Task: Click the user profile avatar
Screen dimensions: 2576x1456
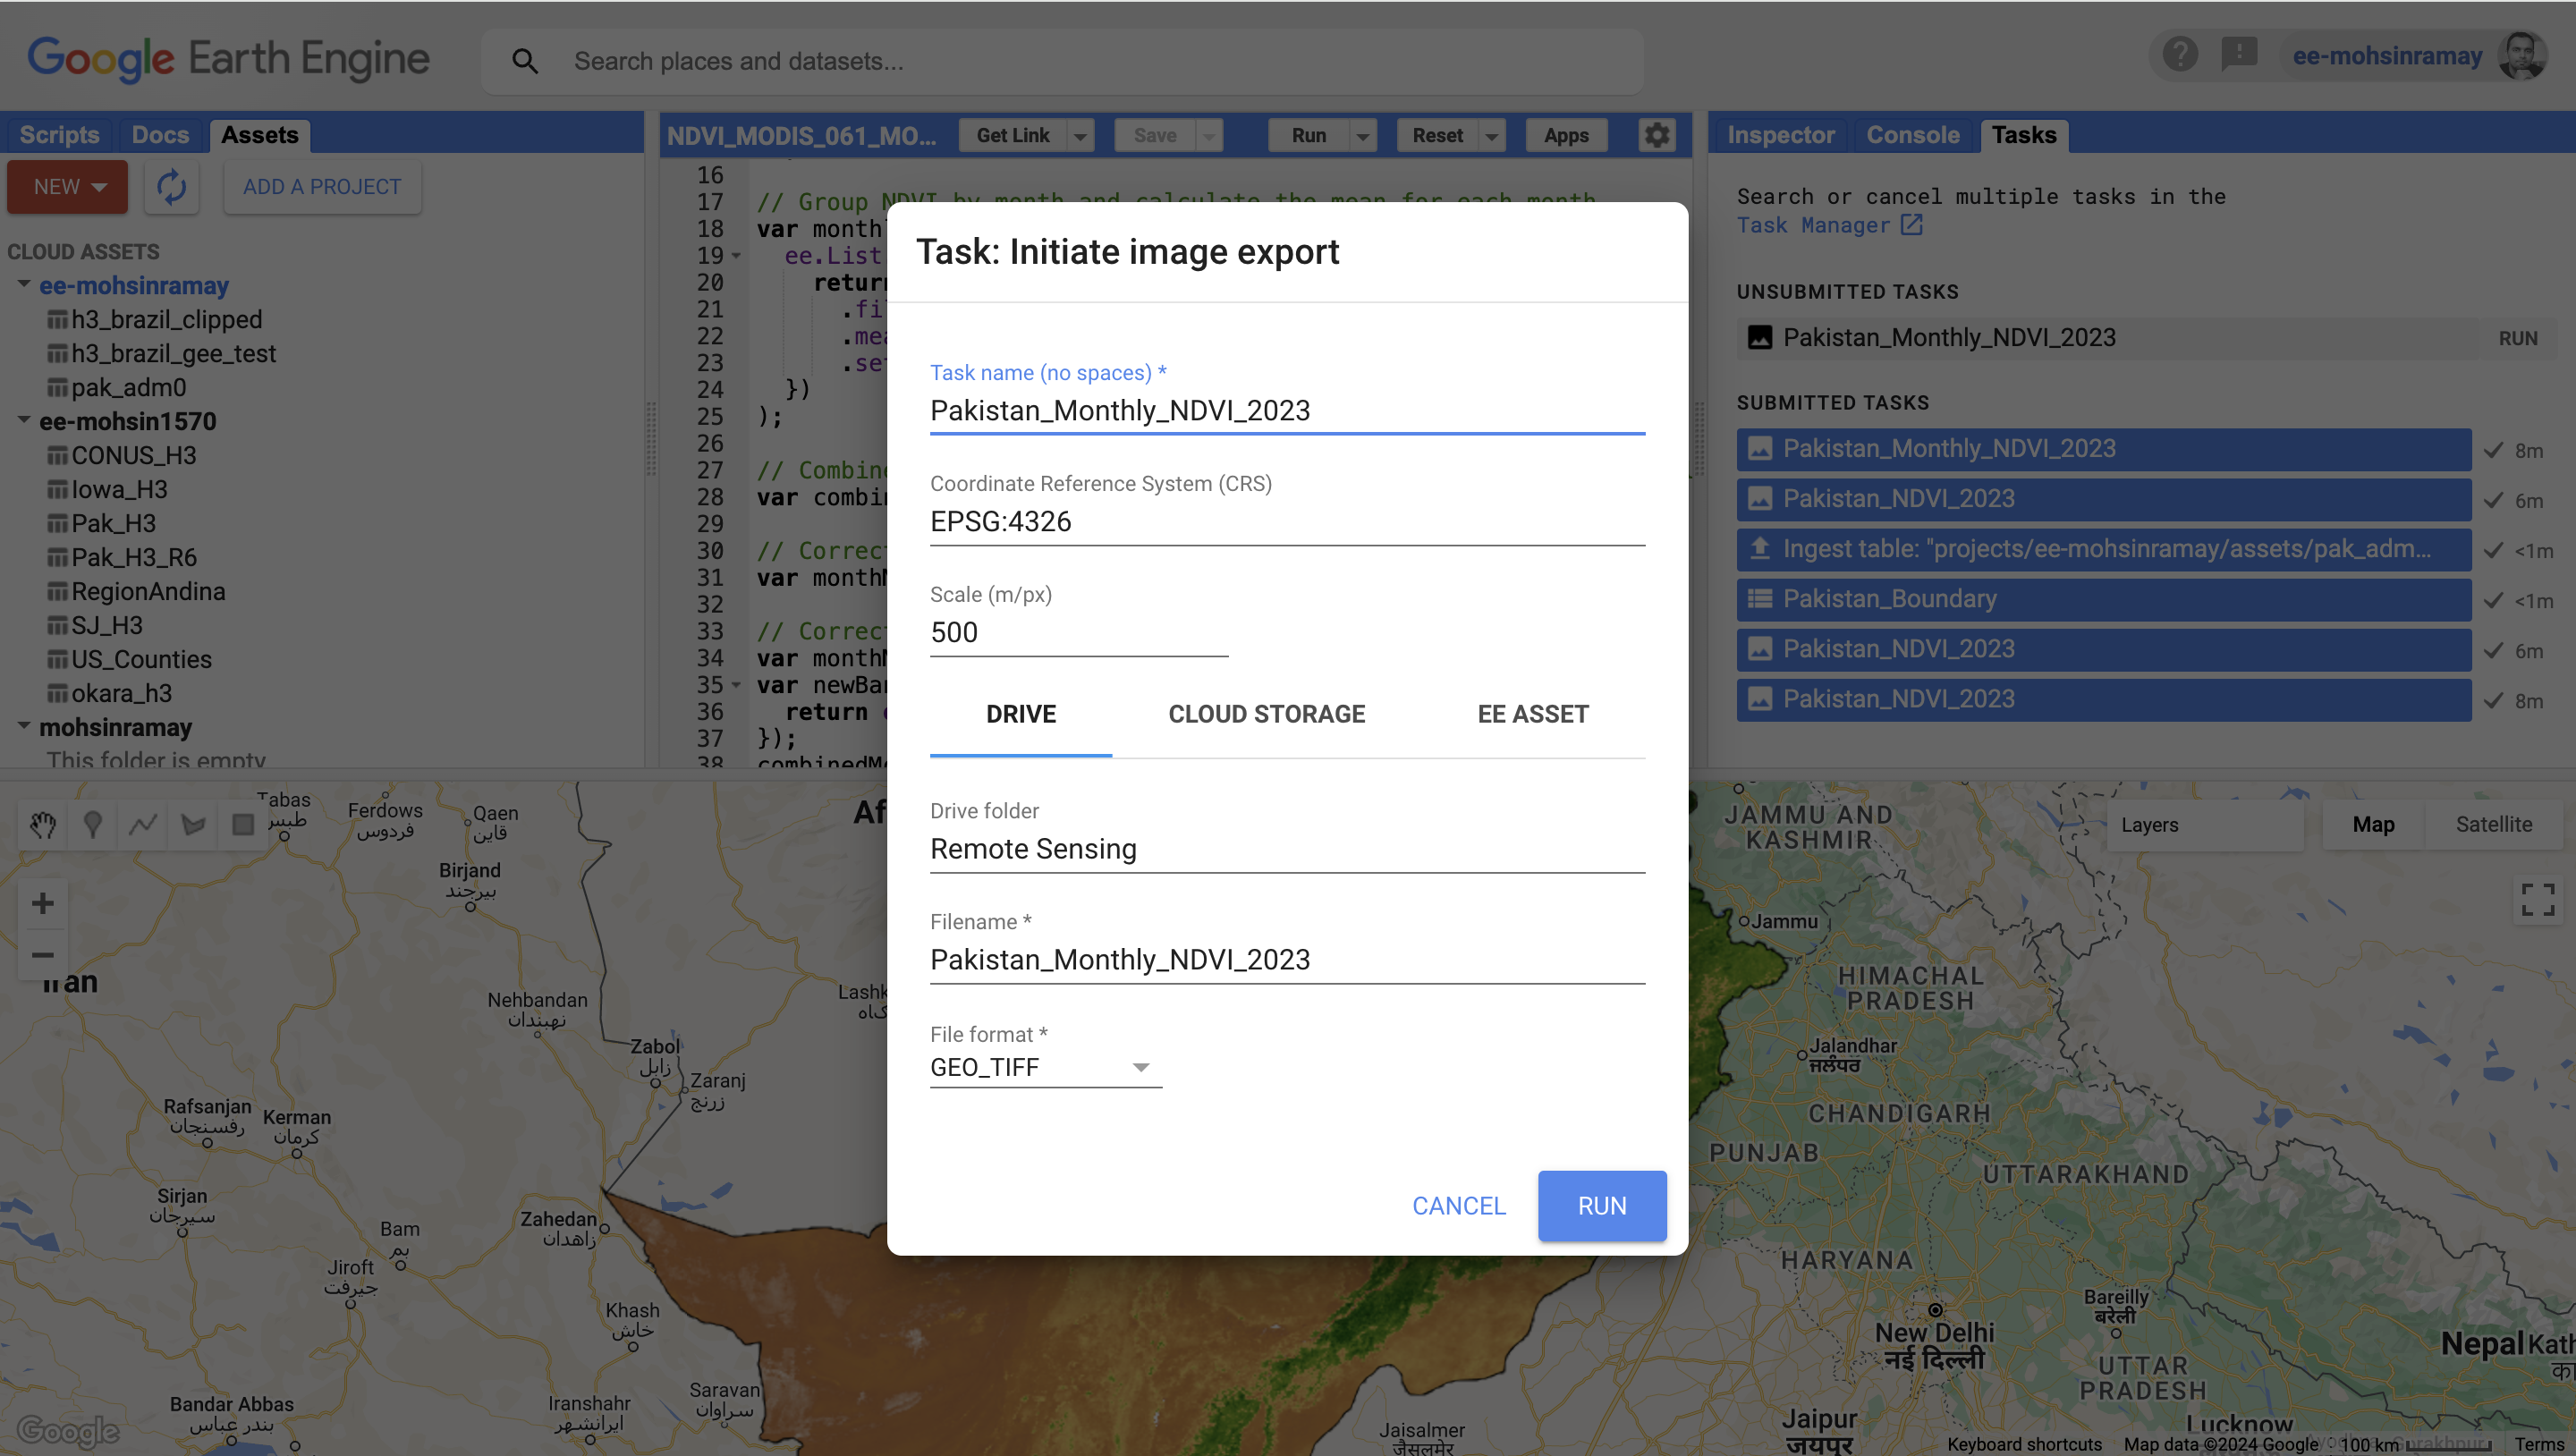Action: tap(2522, 55)
